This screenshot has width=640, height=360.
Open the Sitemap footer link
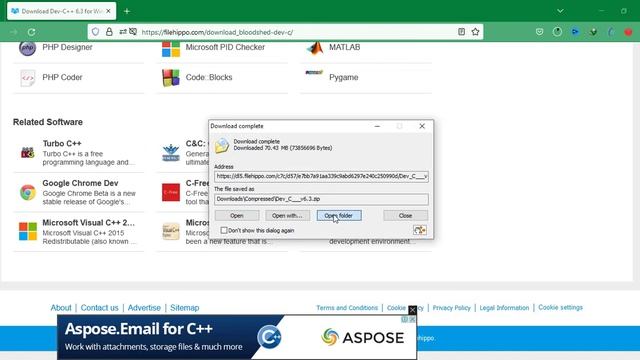point(184,308)
